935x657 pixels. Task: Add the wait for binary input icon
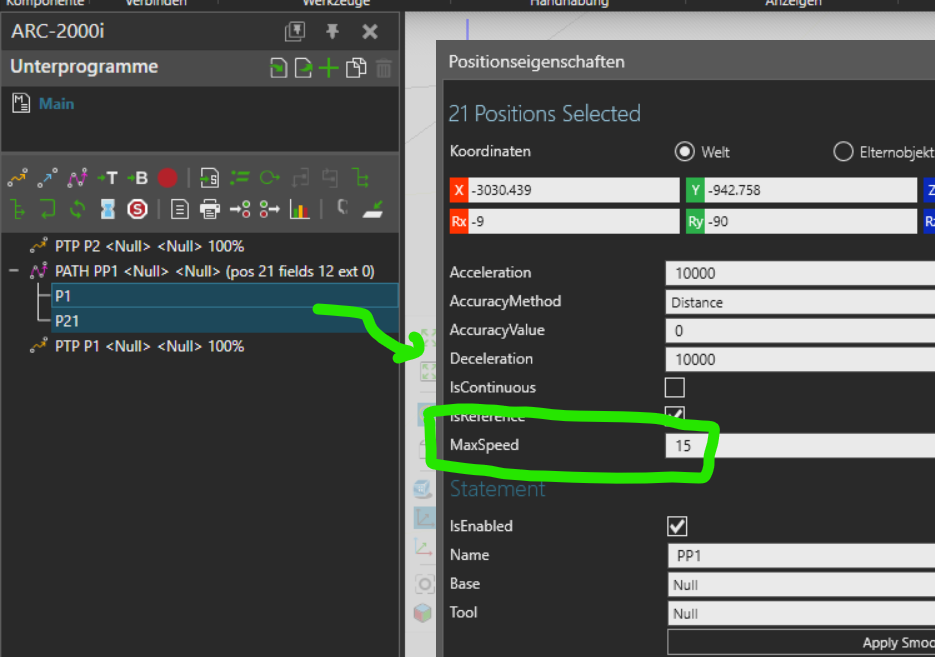[270, 209]
